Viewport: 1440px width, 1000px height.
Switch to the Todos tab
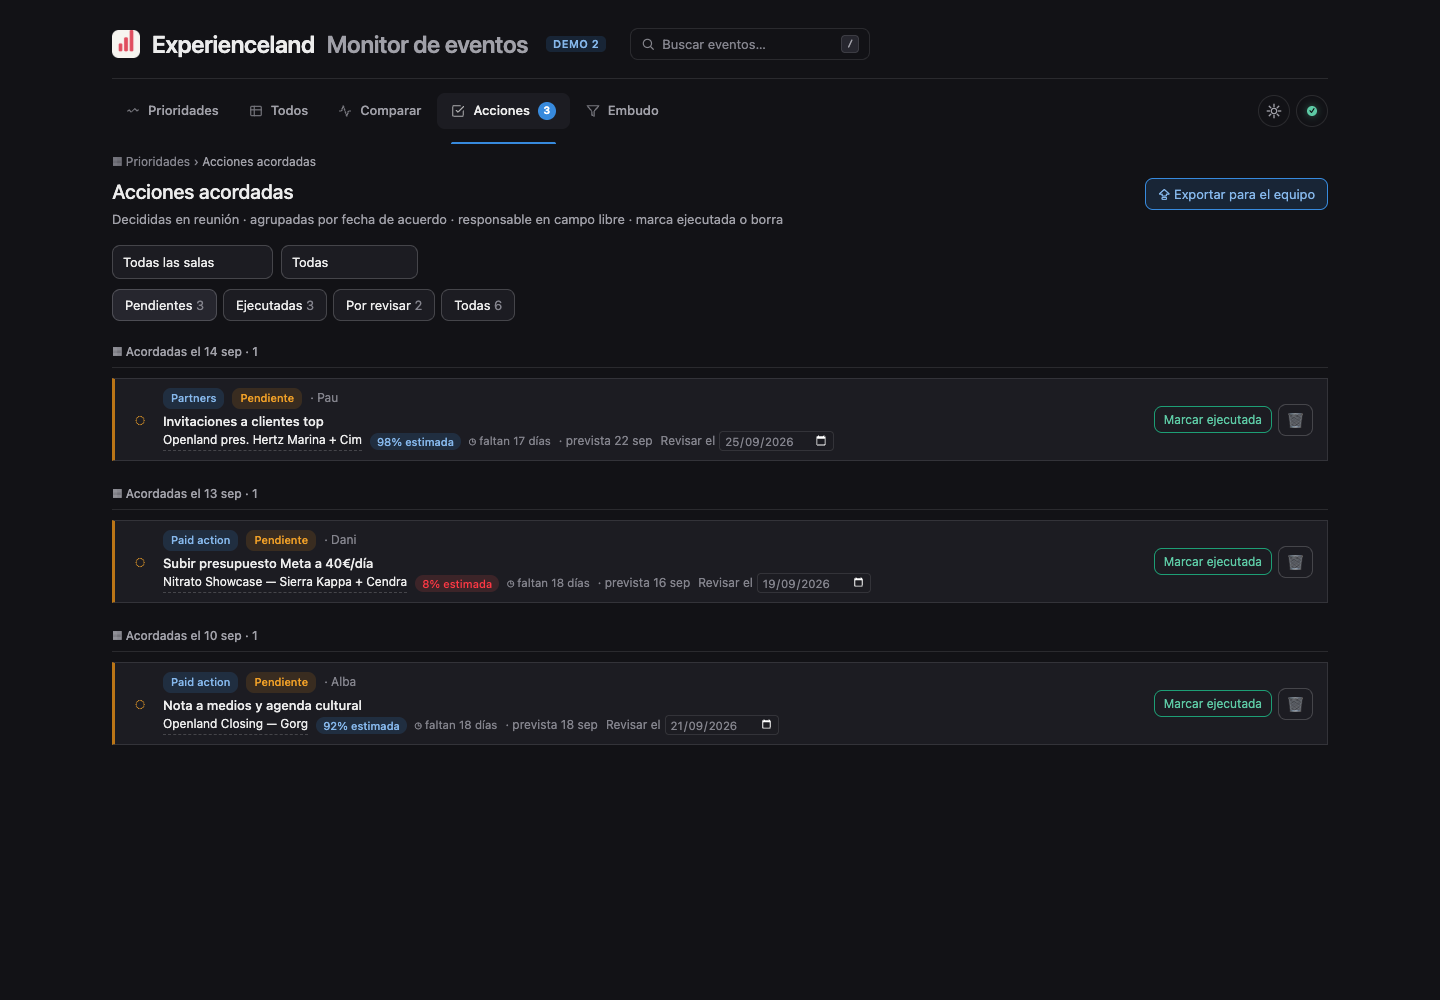tap(278, 111)
